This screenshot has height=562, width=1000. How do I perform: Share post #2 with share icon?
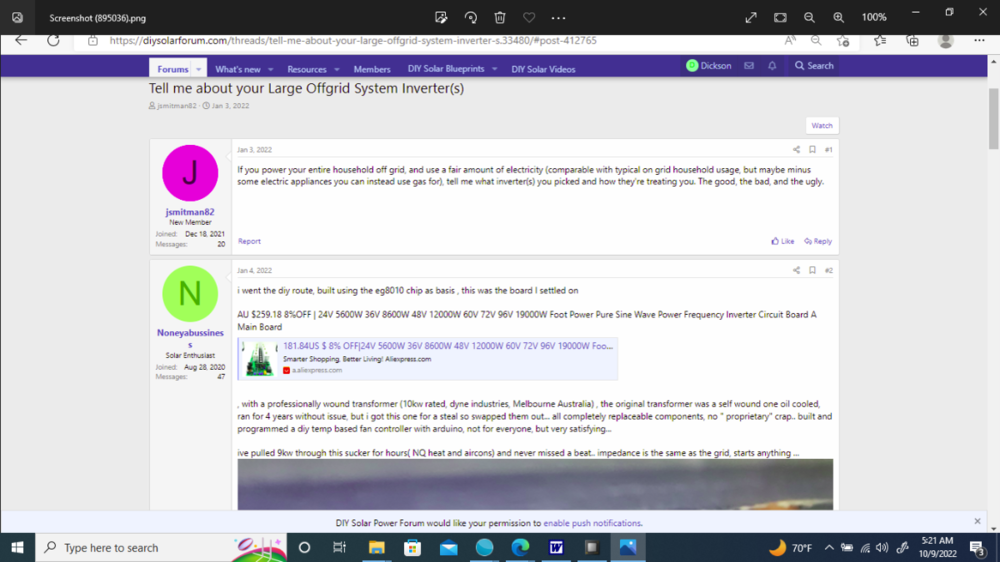tap(797, 270)
